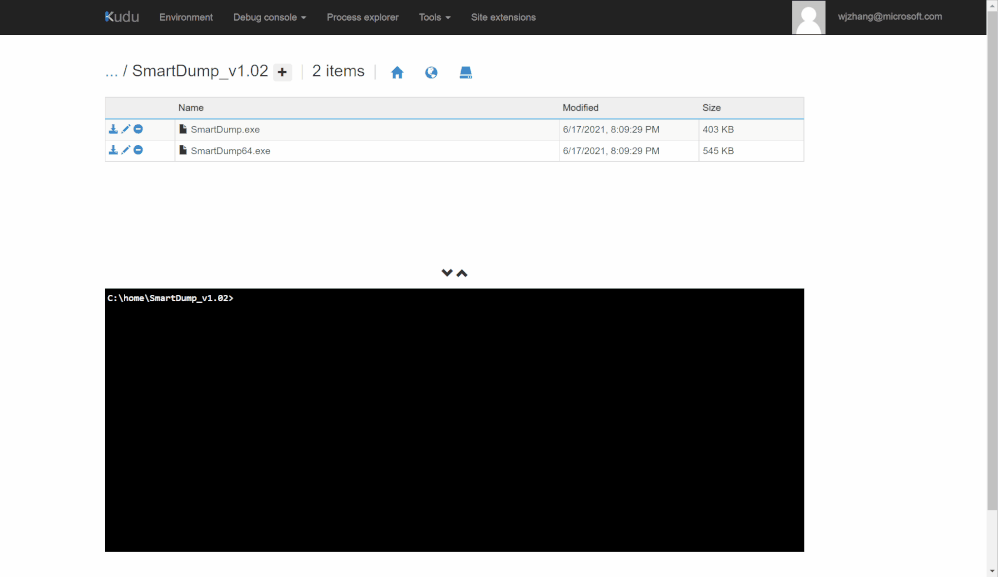This screenshot has width=998, height=577.
Task: Click the user avatar picture
Action: [808, 17]
